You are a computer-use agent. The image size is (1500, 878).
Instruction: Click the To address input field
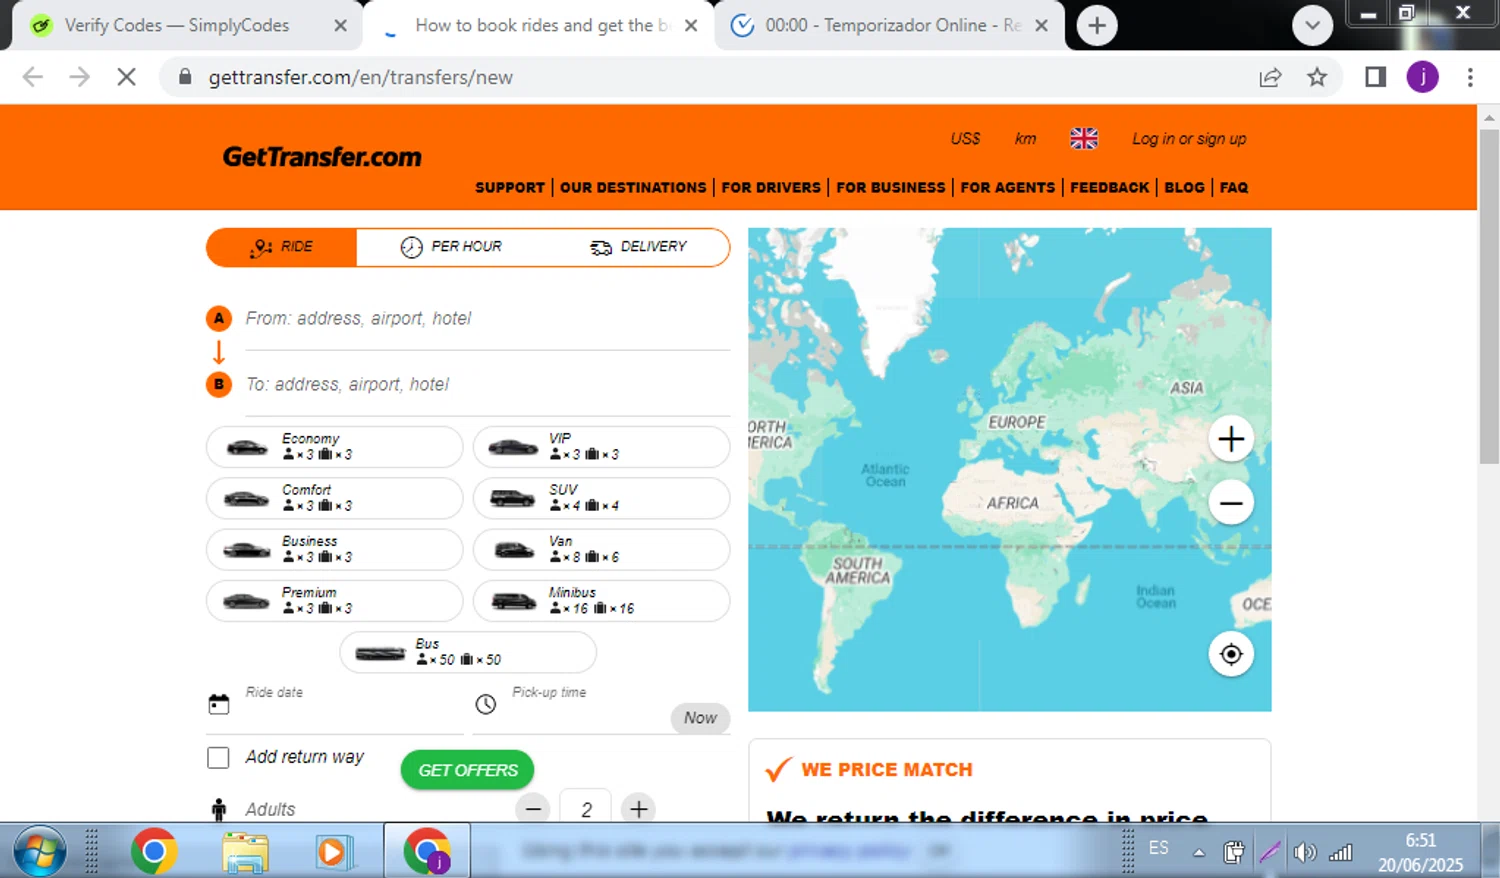coord(487,385)
